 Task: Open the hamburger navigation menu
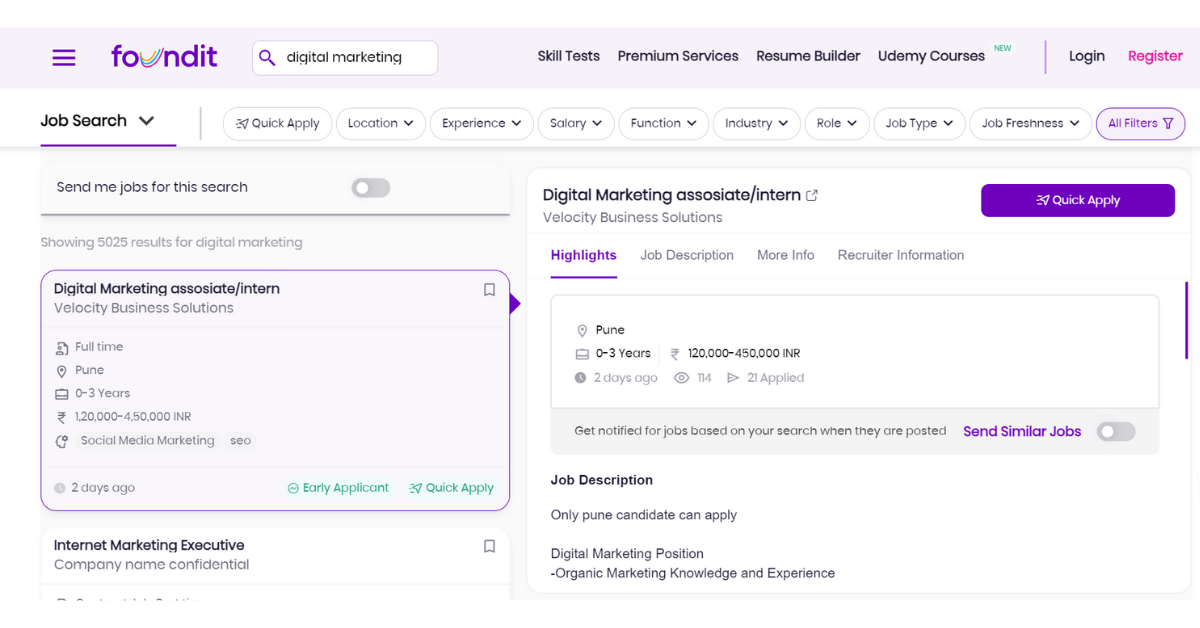(64, 58)
